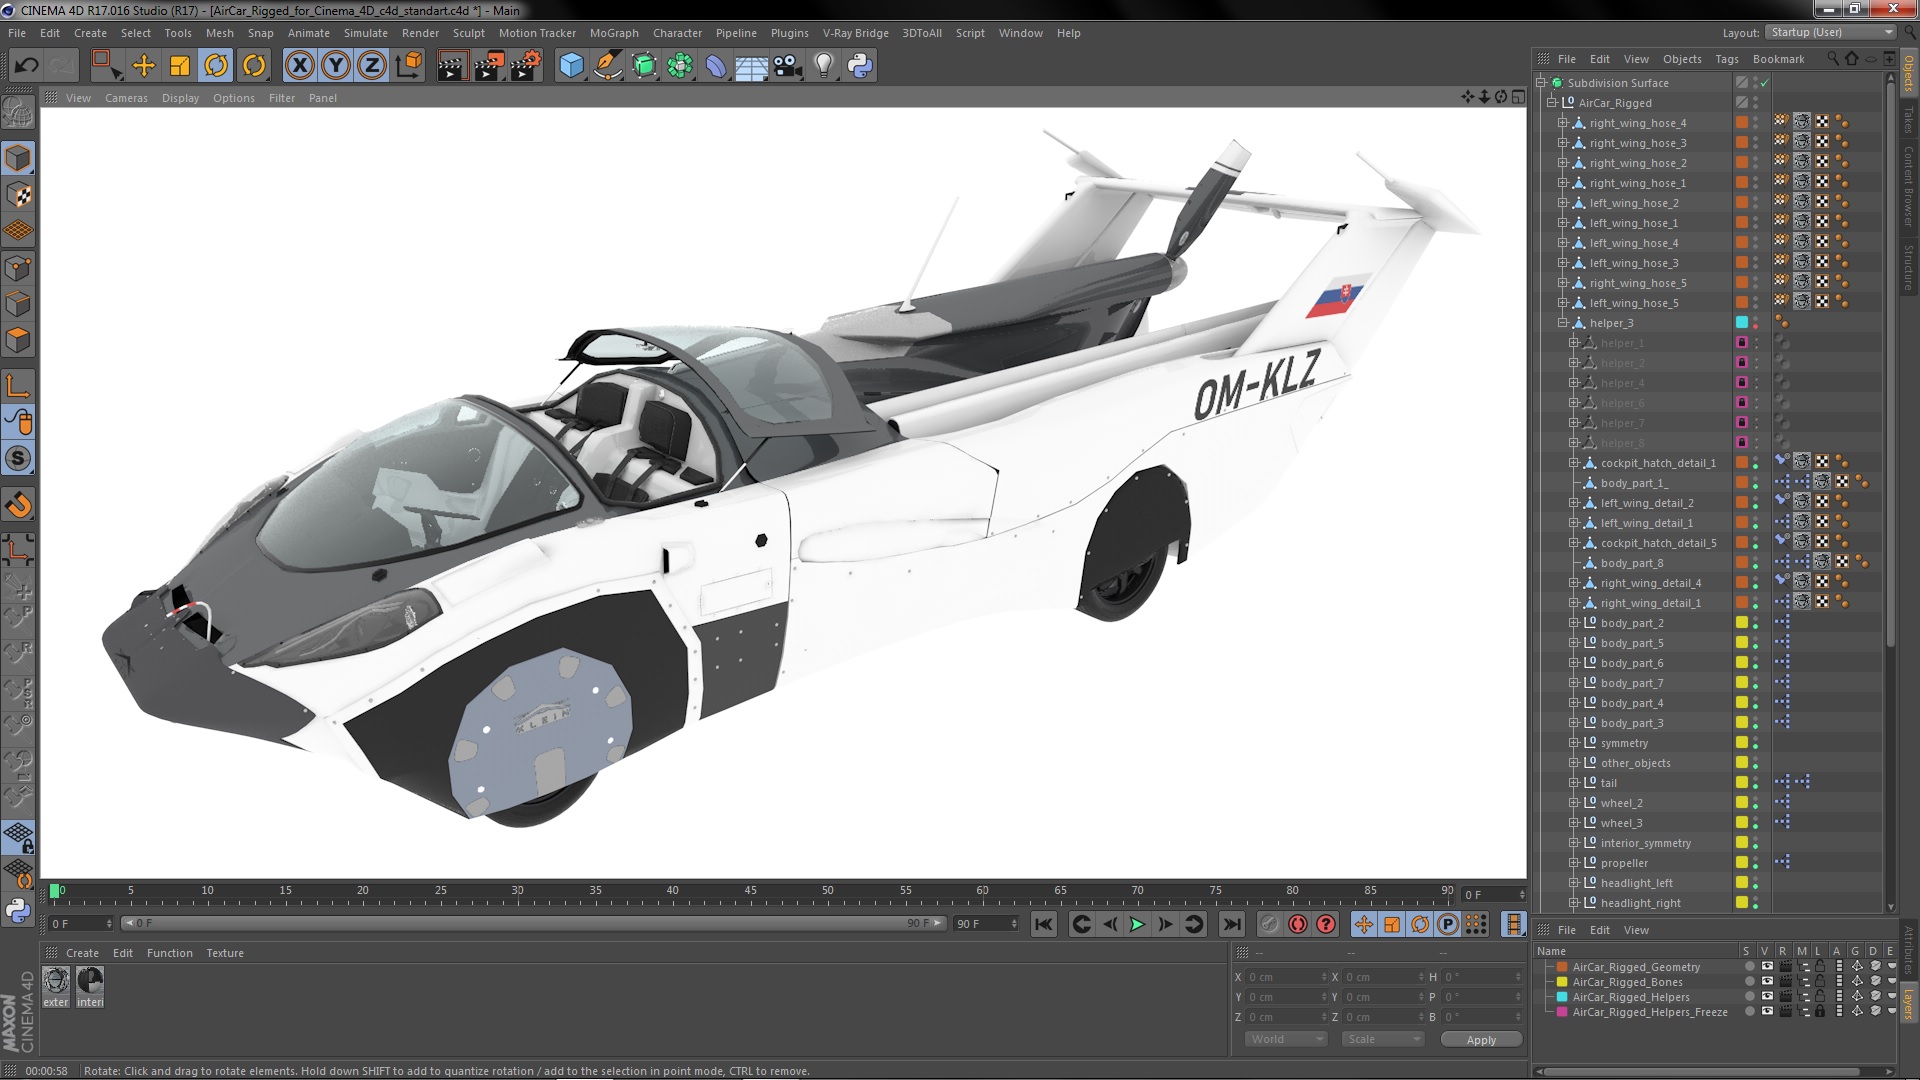The image size is (1920, 1080).
Task: Open the Scale mode dropdown
Action: [1384, 1039]
